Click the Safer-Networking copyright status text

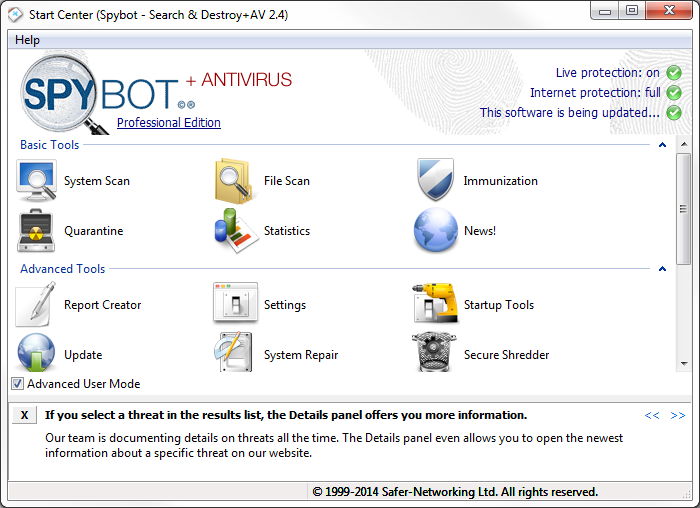pyautogui.click(x=455, y=492)
